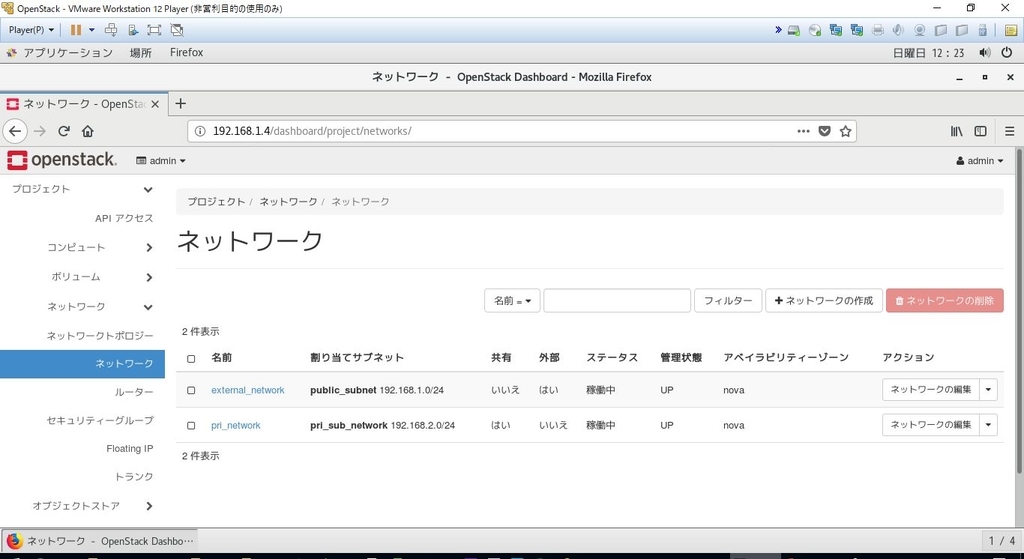
Task: Open the admin project dropdown
Action: pos(161,161)
